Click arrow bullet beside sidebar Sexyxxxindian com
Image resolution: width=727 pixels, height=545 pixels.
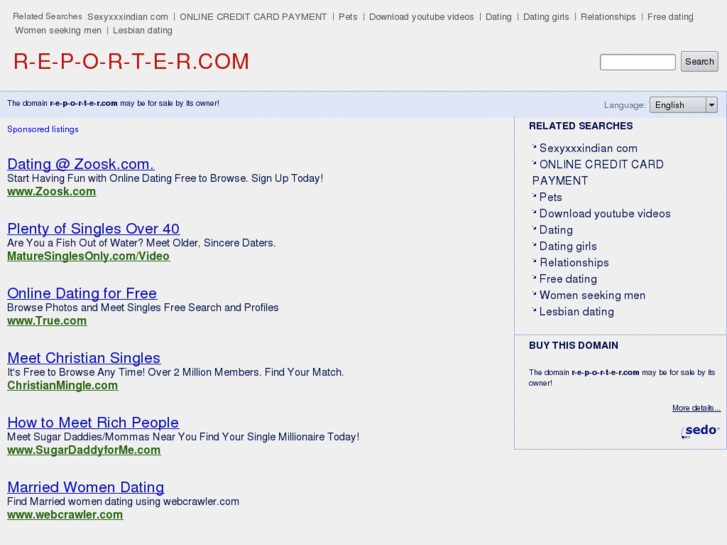click(534, 147)
